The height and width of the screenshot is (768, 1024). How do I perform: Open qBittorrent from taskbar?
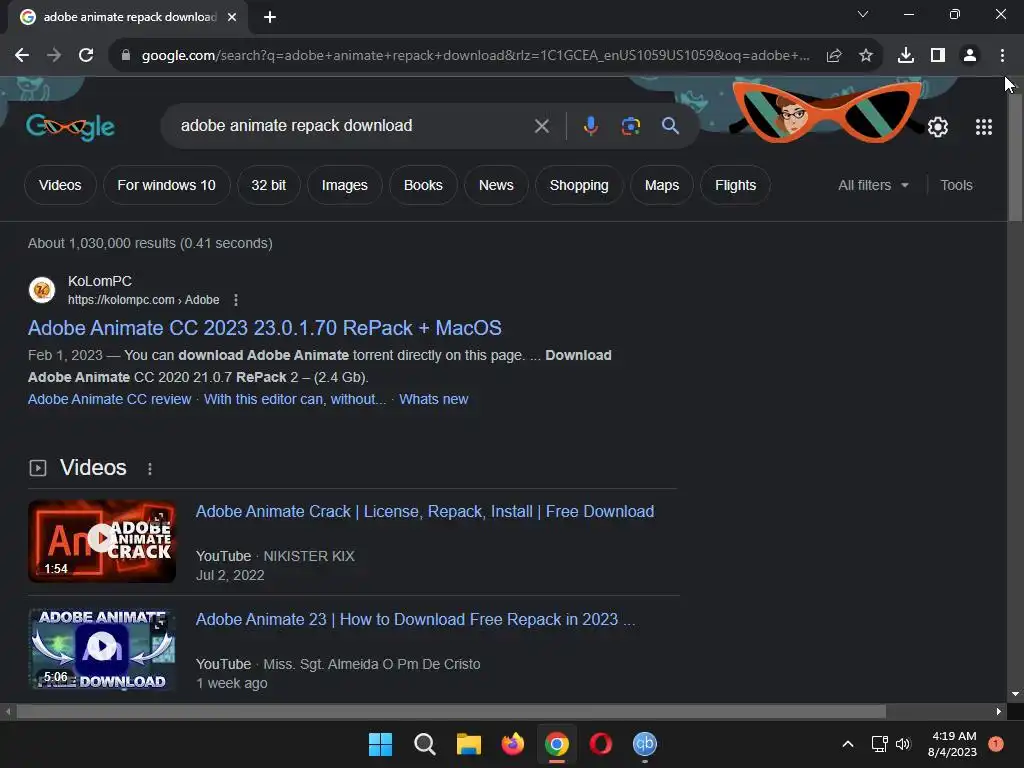click(x=645, y=744)
